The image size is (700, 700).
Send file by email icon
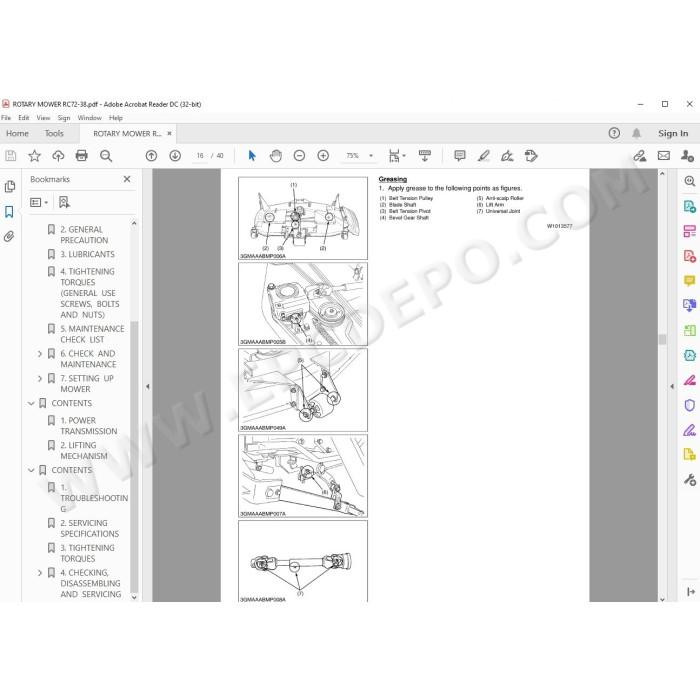(x=664, y=156)
